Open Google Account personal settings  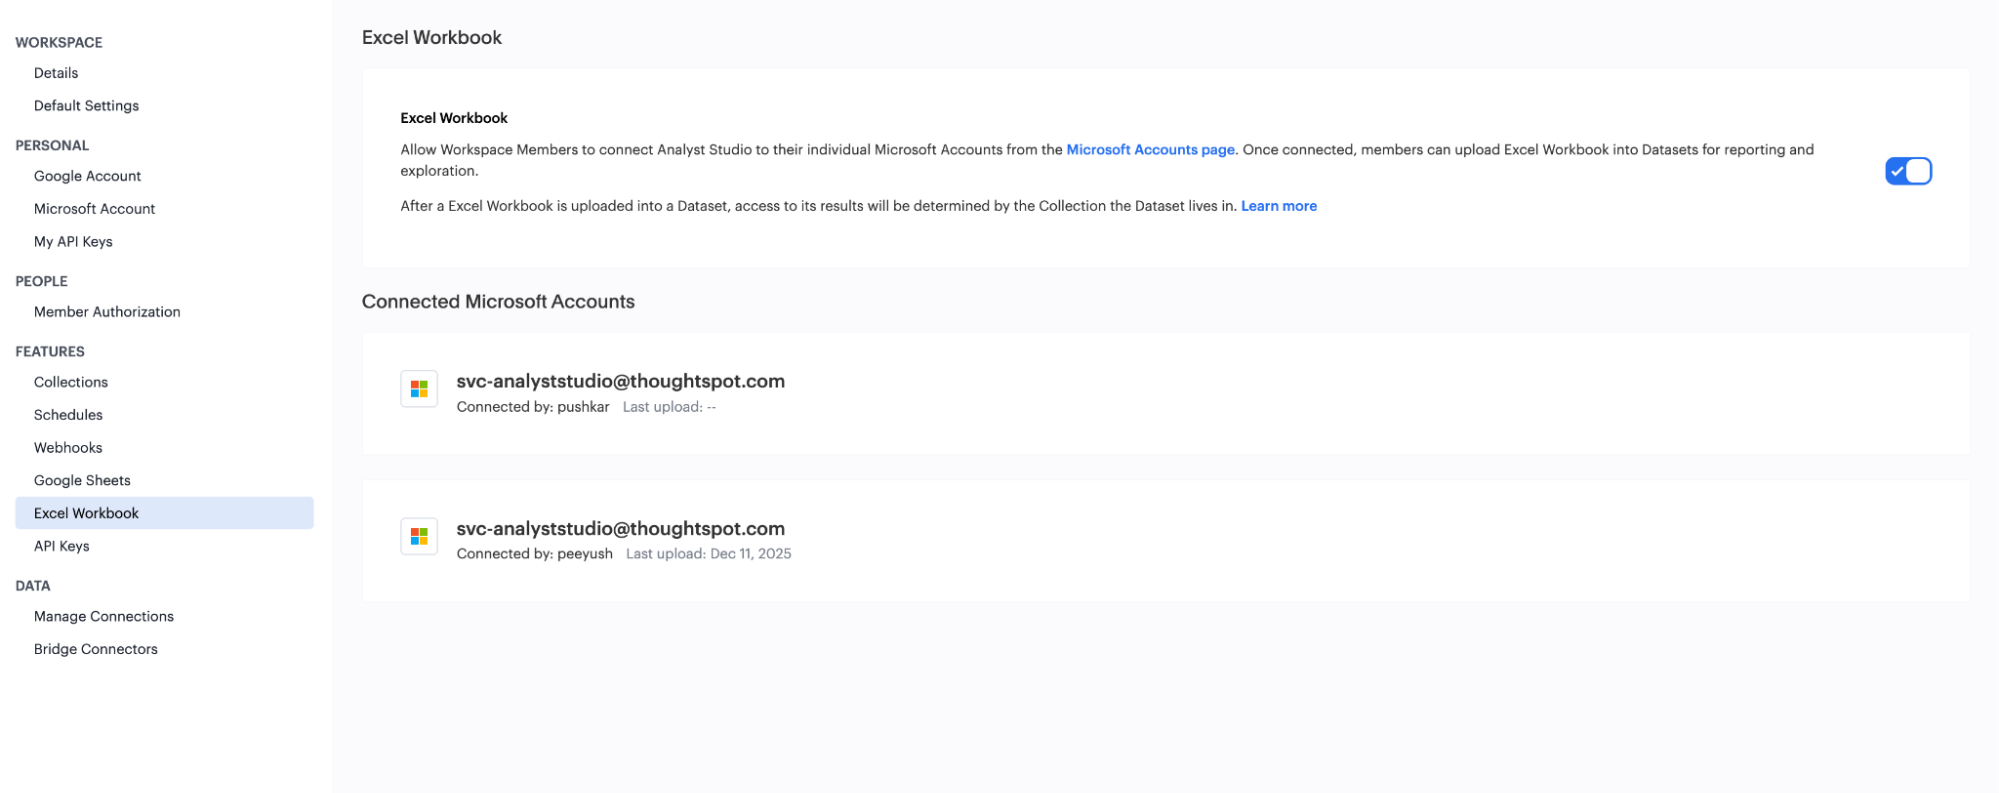click(x=87, y=176)
